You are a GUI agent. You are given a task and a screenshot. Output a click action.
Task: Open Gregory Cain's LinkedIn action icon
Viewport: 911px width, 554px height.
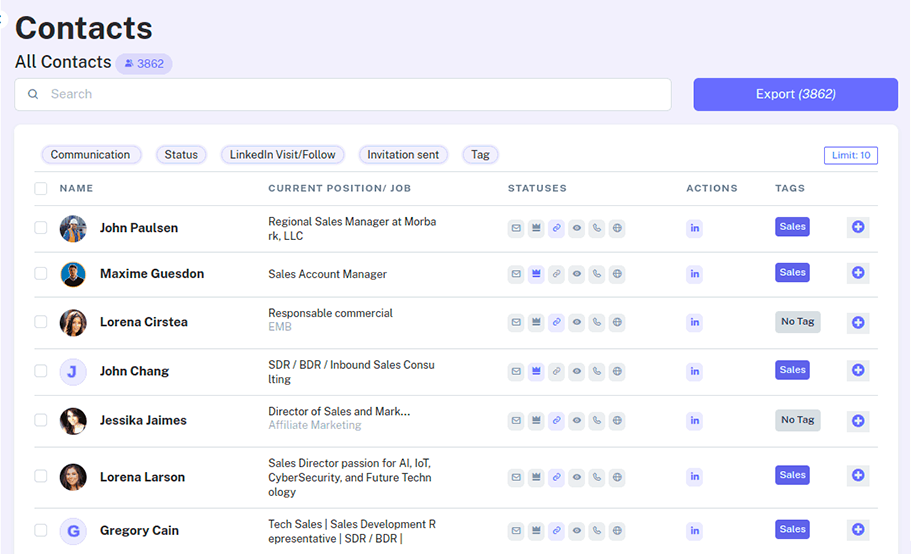[695, 530]
